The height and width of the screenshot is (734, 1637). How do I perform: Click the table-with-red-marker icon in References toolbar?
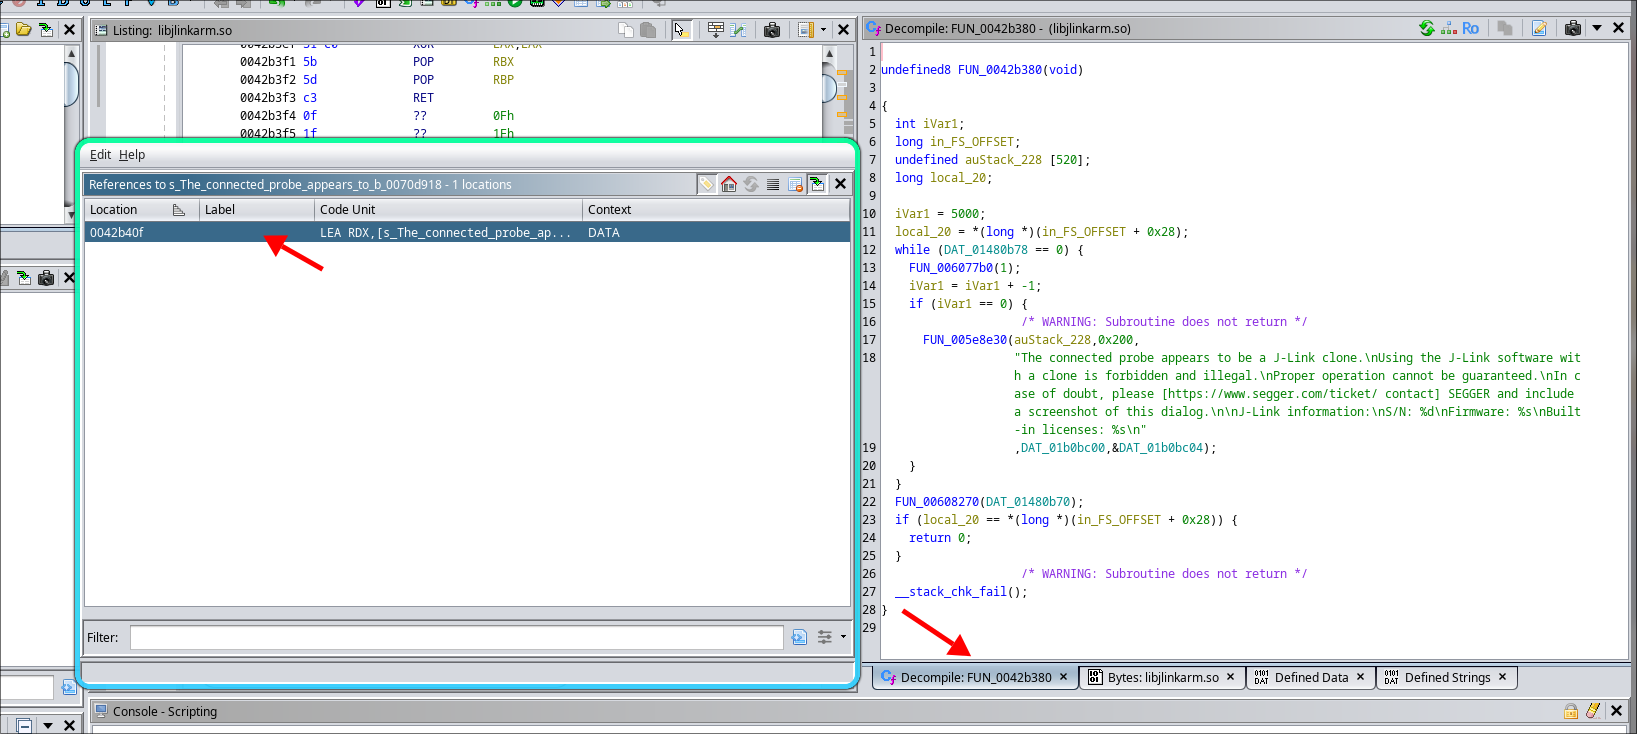click(x=795, y=184)
